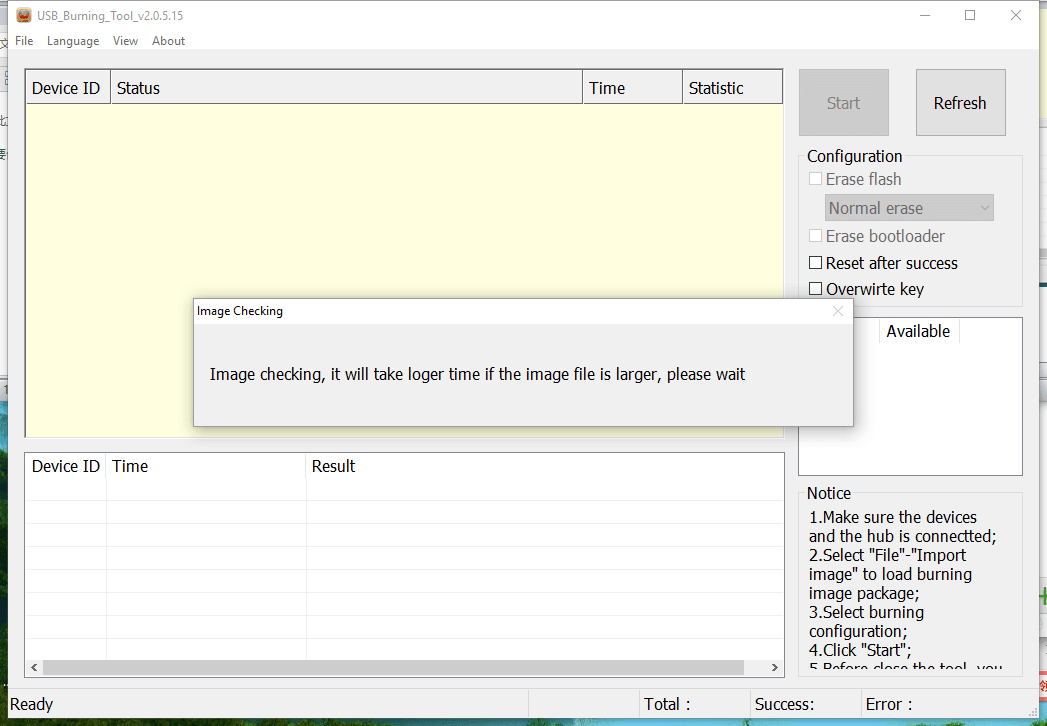Maximize the USB Burning Tool window
Image resolution: width=1047 pixels, height=726 pixels.
pyautogui.click(x=970, y=15)
